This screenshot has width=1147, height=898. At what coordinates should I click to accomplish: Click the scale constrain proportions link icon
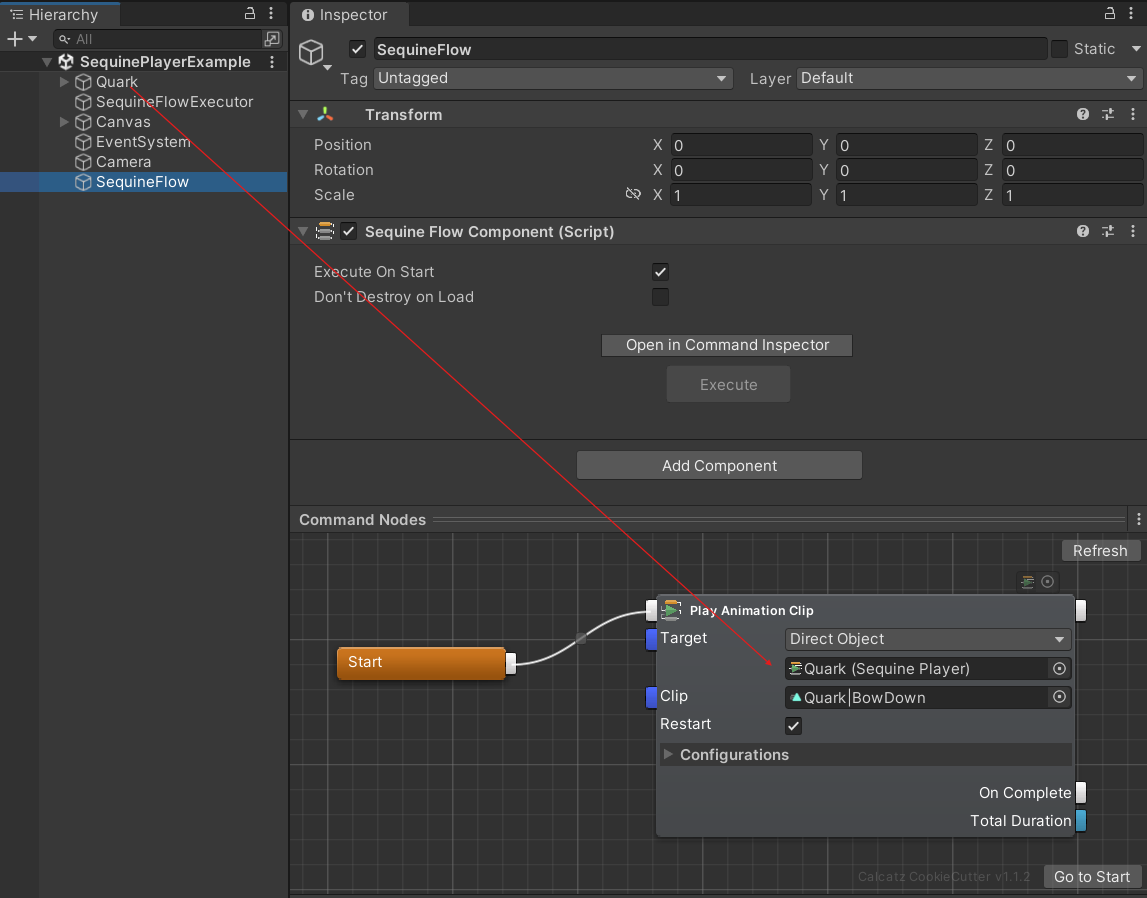coord(633,195)
